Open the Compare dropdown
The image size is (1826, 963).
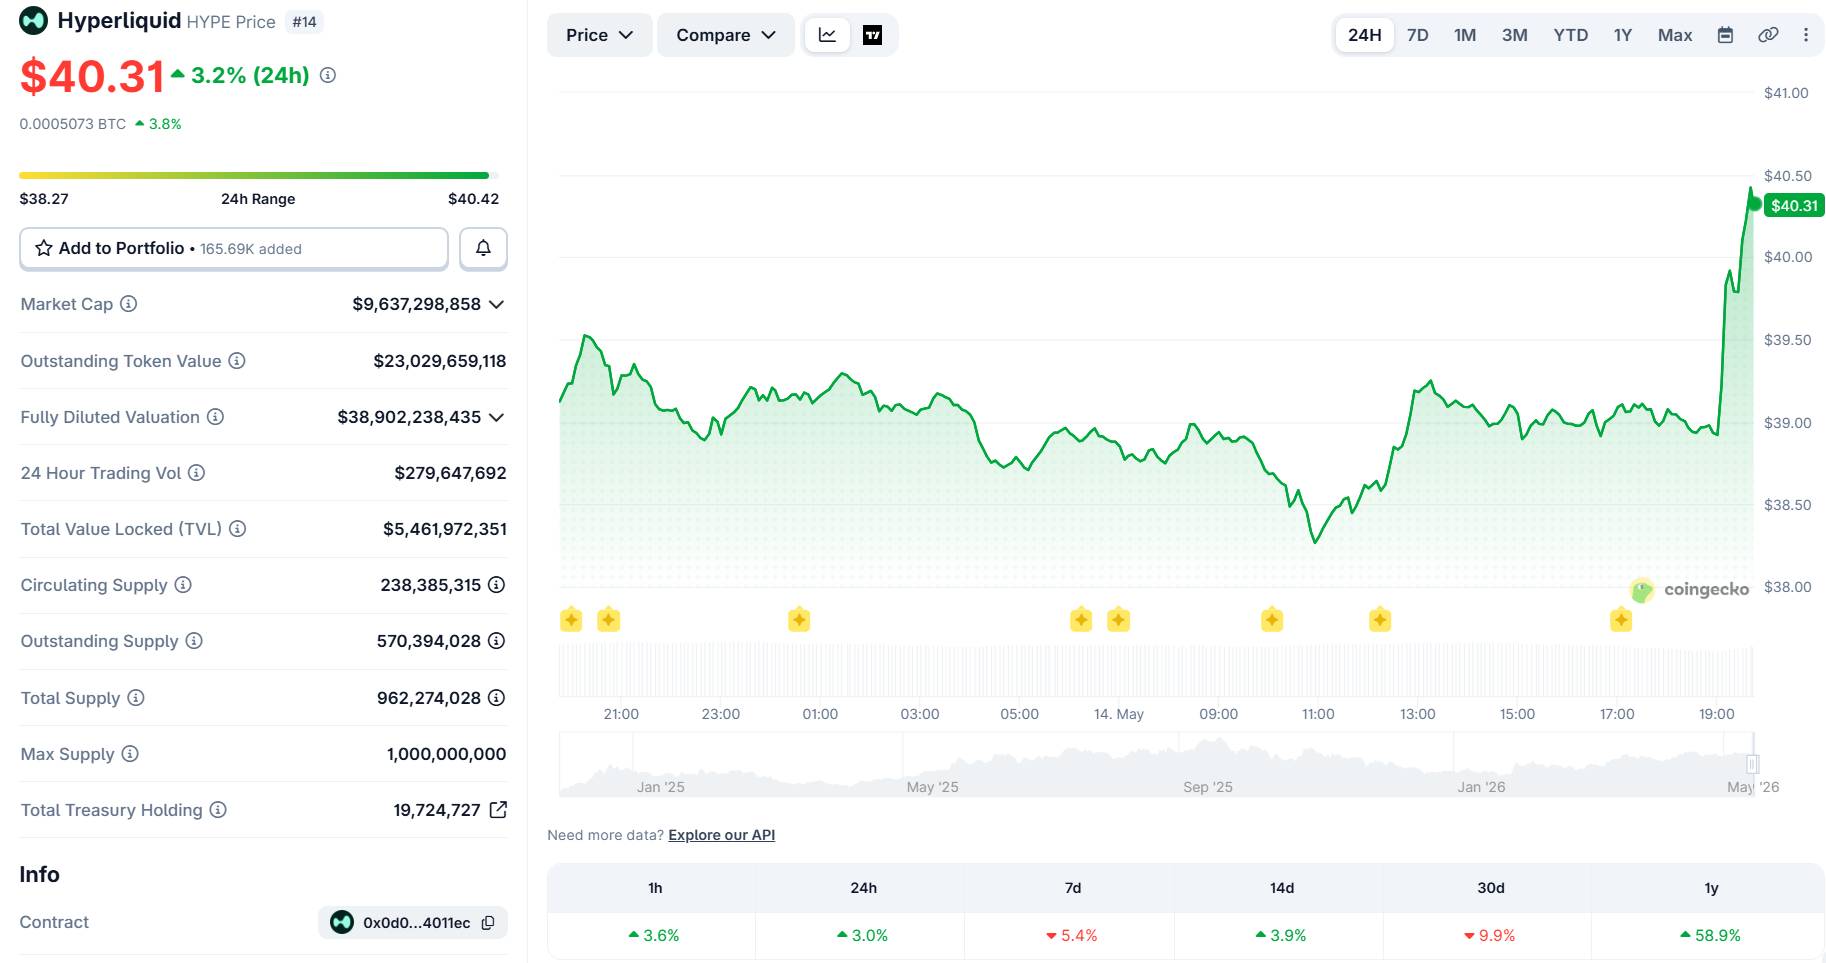click(726, 35)
